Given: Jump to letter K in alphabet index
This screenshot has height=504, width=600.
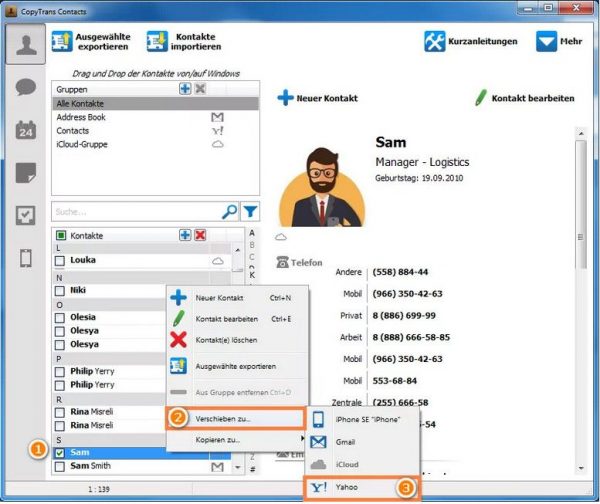Looking at the screenshot, I should (252, 275).
